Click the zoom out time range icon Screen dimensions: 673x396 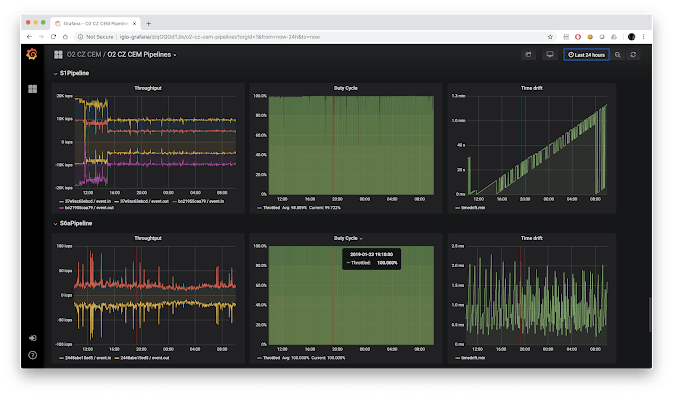(x=618, y=55)
